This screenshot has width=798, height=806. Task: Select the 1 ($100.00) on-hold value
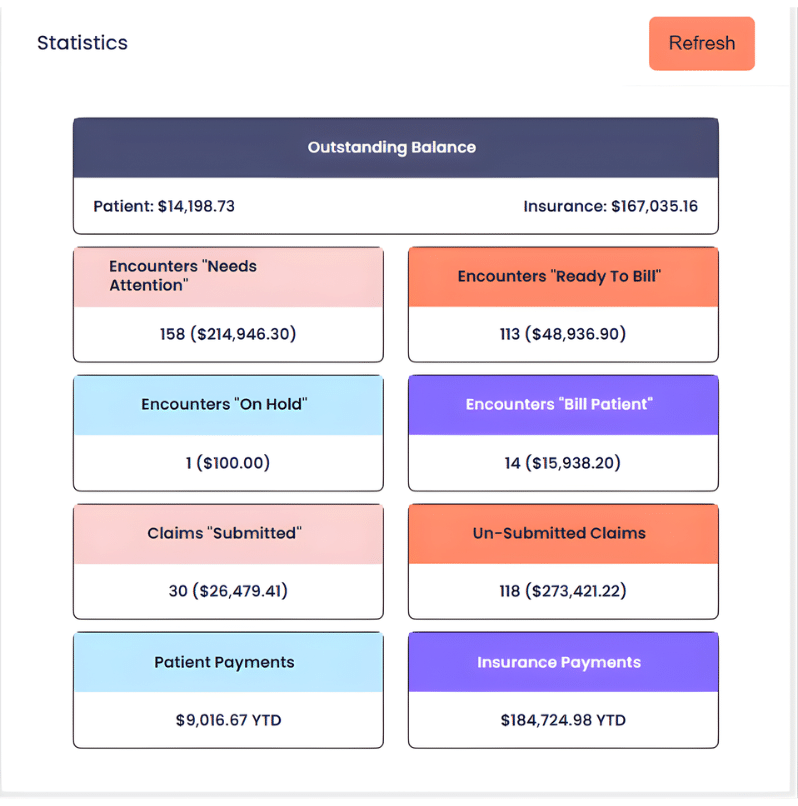click(x=228, y=463)
